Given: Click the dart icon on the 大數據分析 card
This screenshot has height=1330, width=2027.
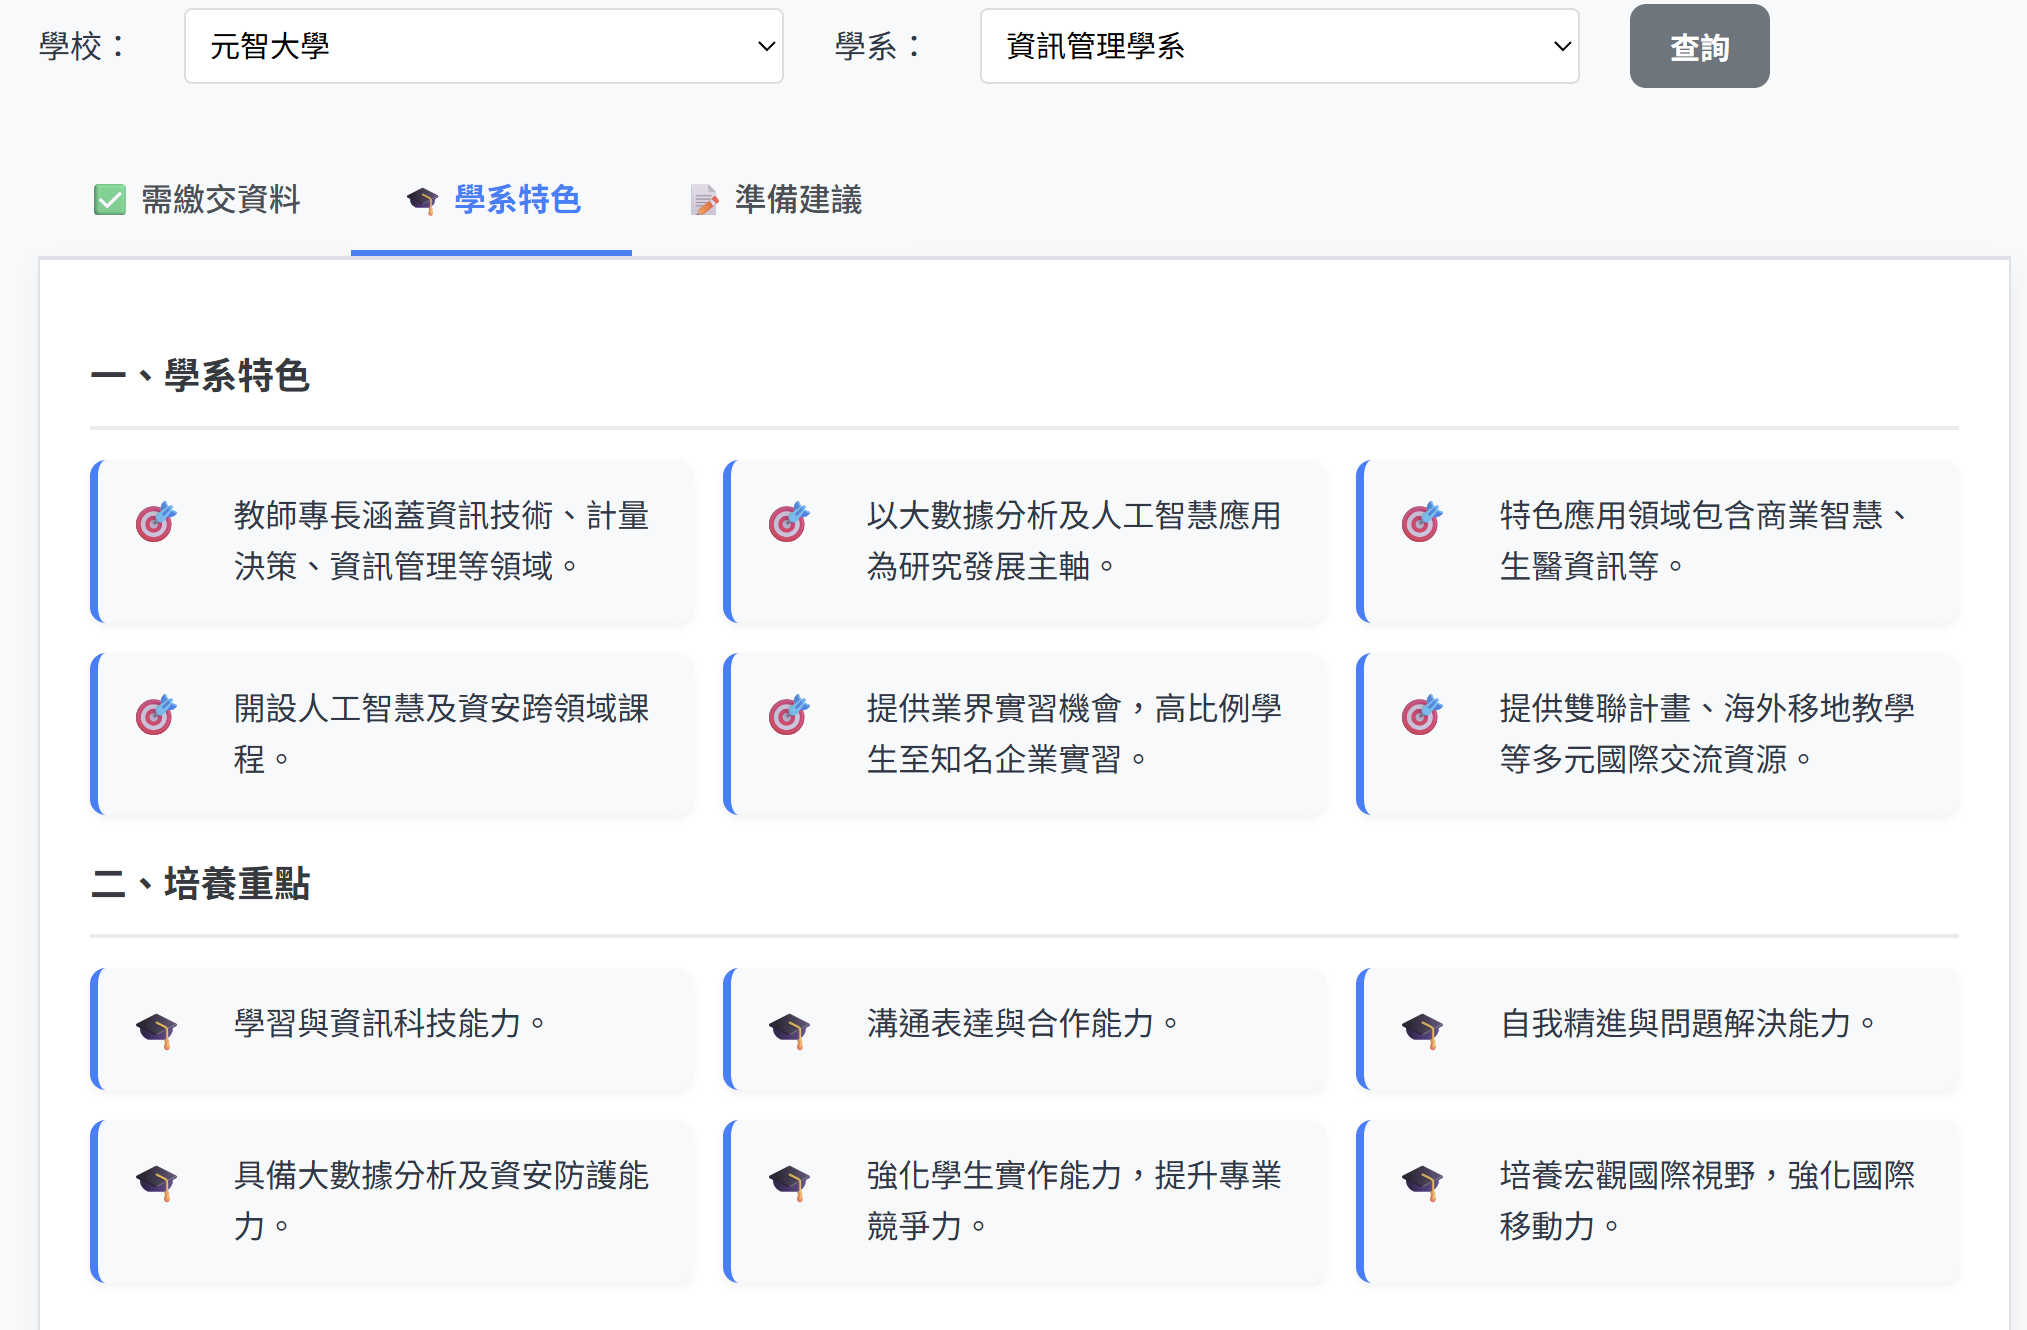Looking at the screenshot, I should click(x=789, y=521).
